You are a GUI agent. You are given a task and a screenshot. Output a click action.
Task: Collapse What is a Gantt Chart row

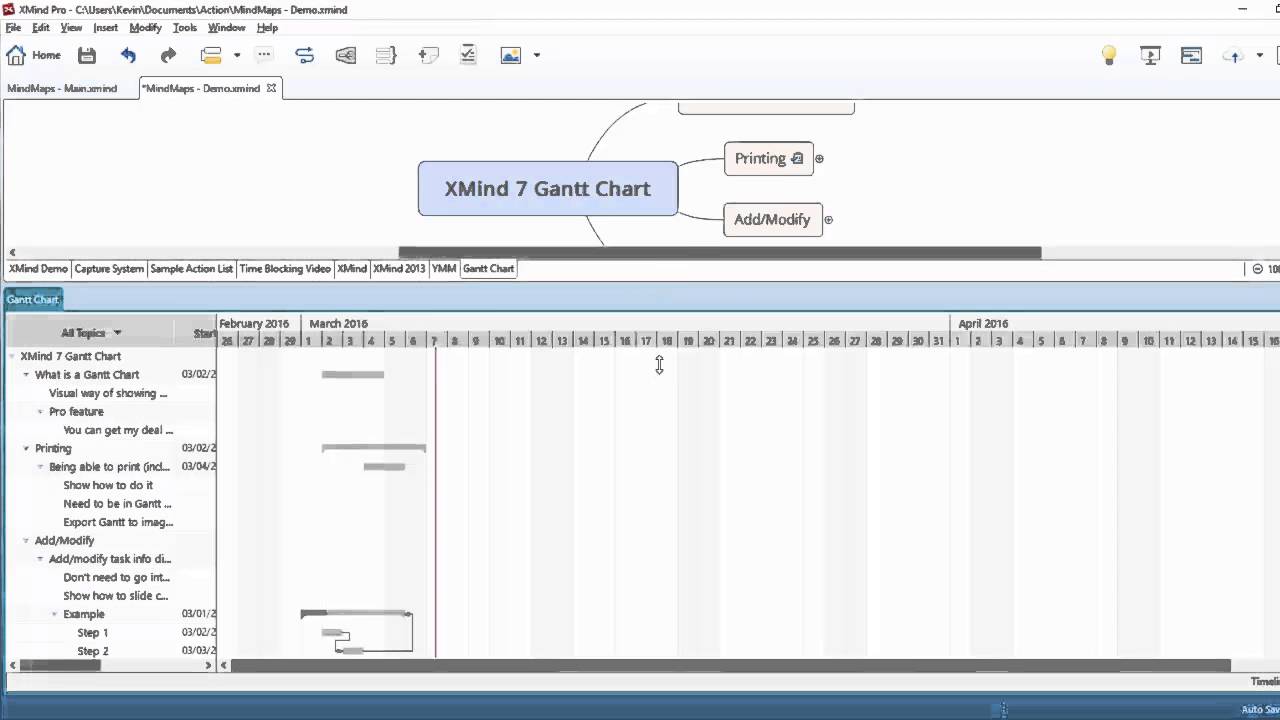tap(26, 375)
